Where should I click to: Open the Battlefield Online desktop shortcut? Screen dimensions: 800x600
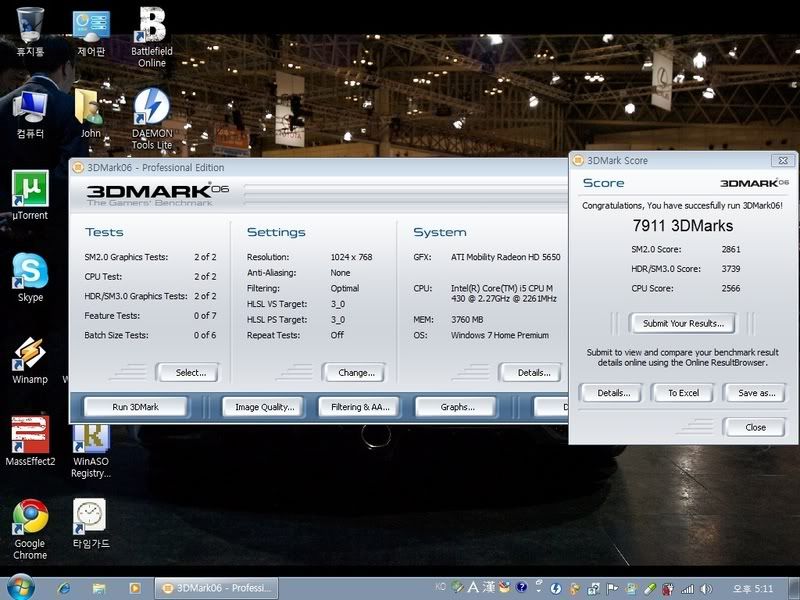[151, 27]
